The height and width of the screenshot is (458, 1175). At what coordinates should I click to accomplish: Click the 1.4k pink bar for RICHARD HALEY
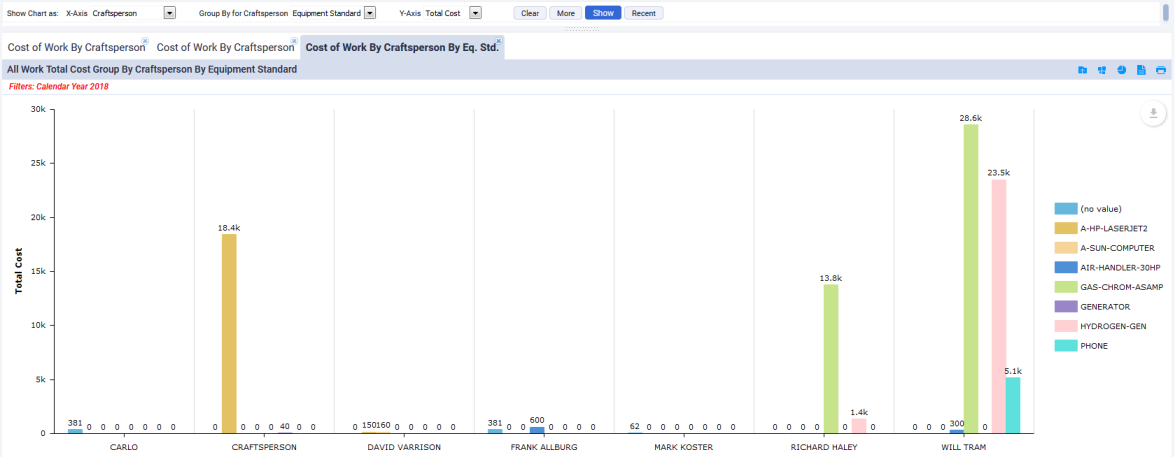pyautogui.click(x=859, y=426)
